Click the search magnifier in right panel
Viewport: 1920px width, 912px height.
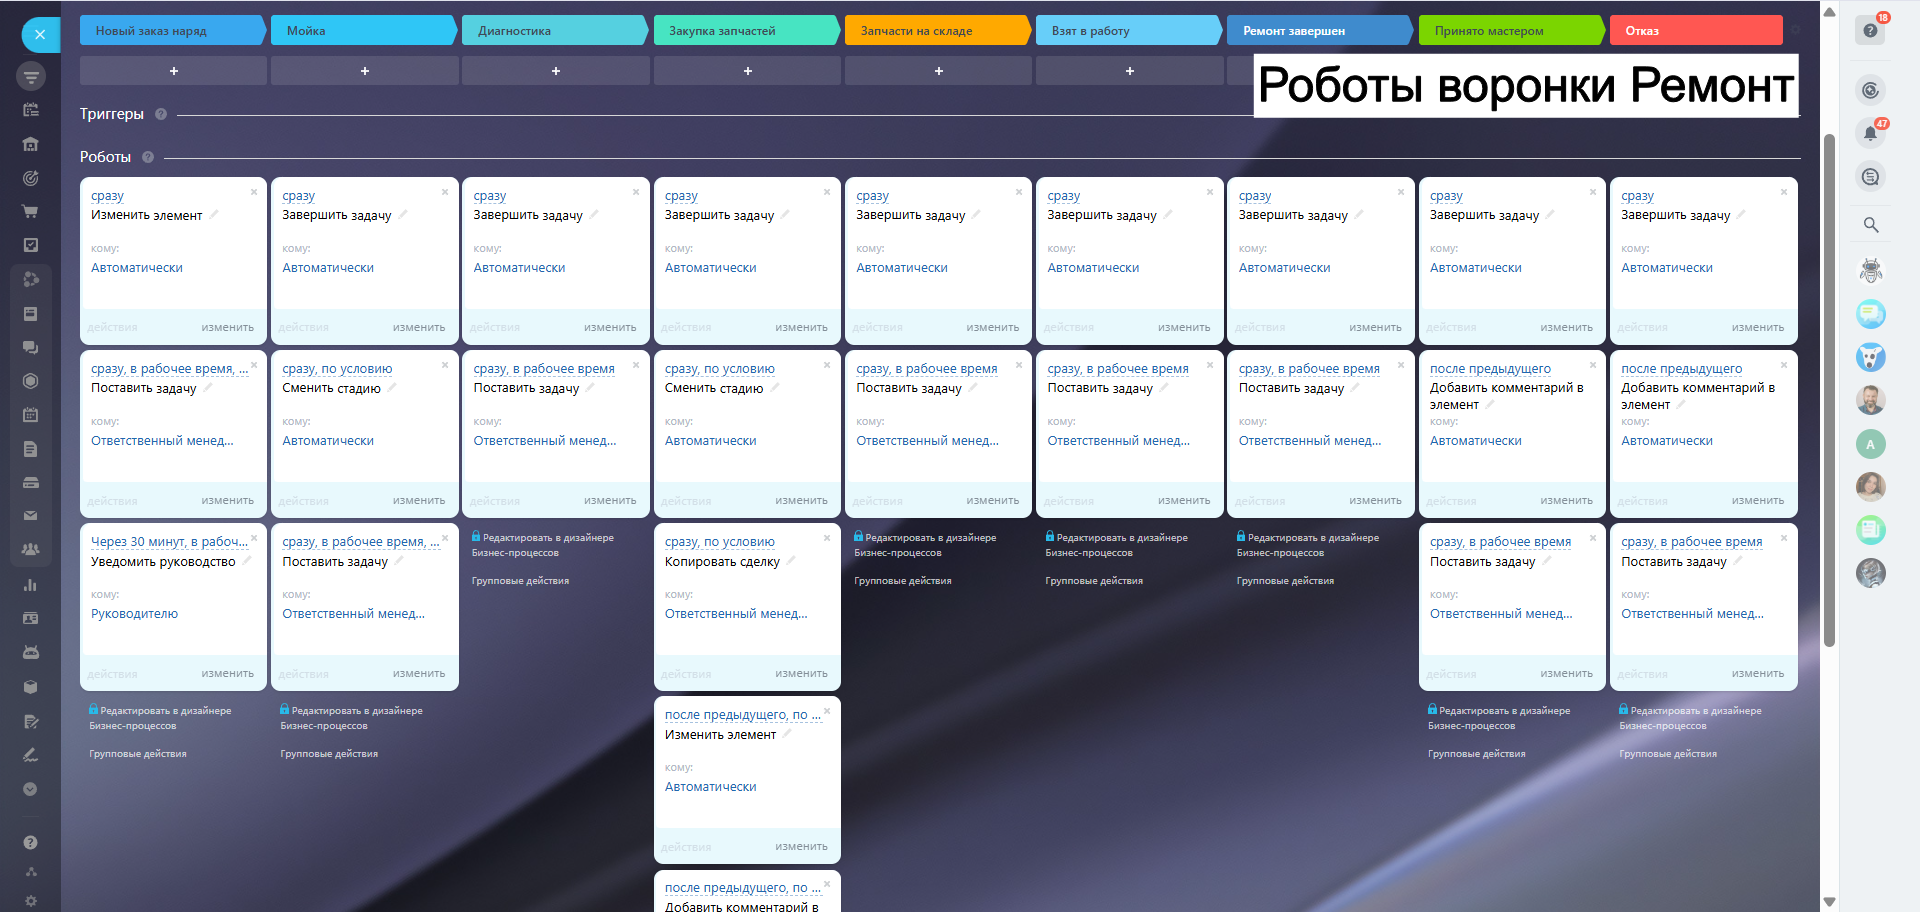coord(1870,225)
